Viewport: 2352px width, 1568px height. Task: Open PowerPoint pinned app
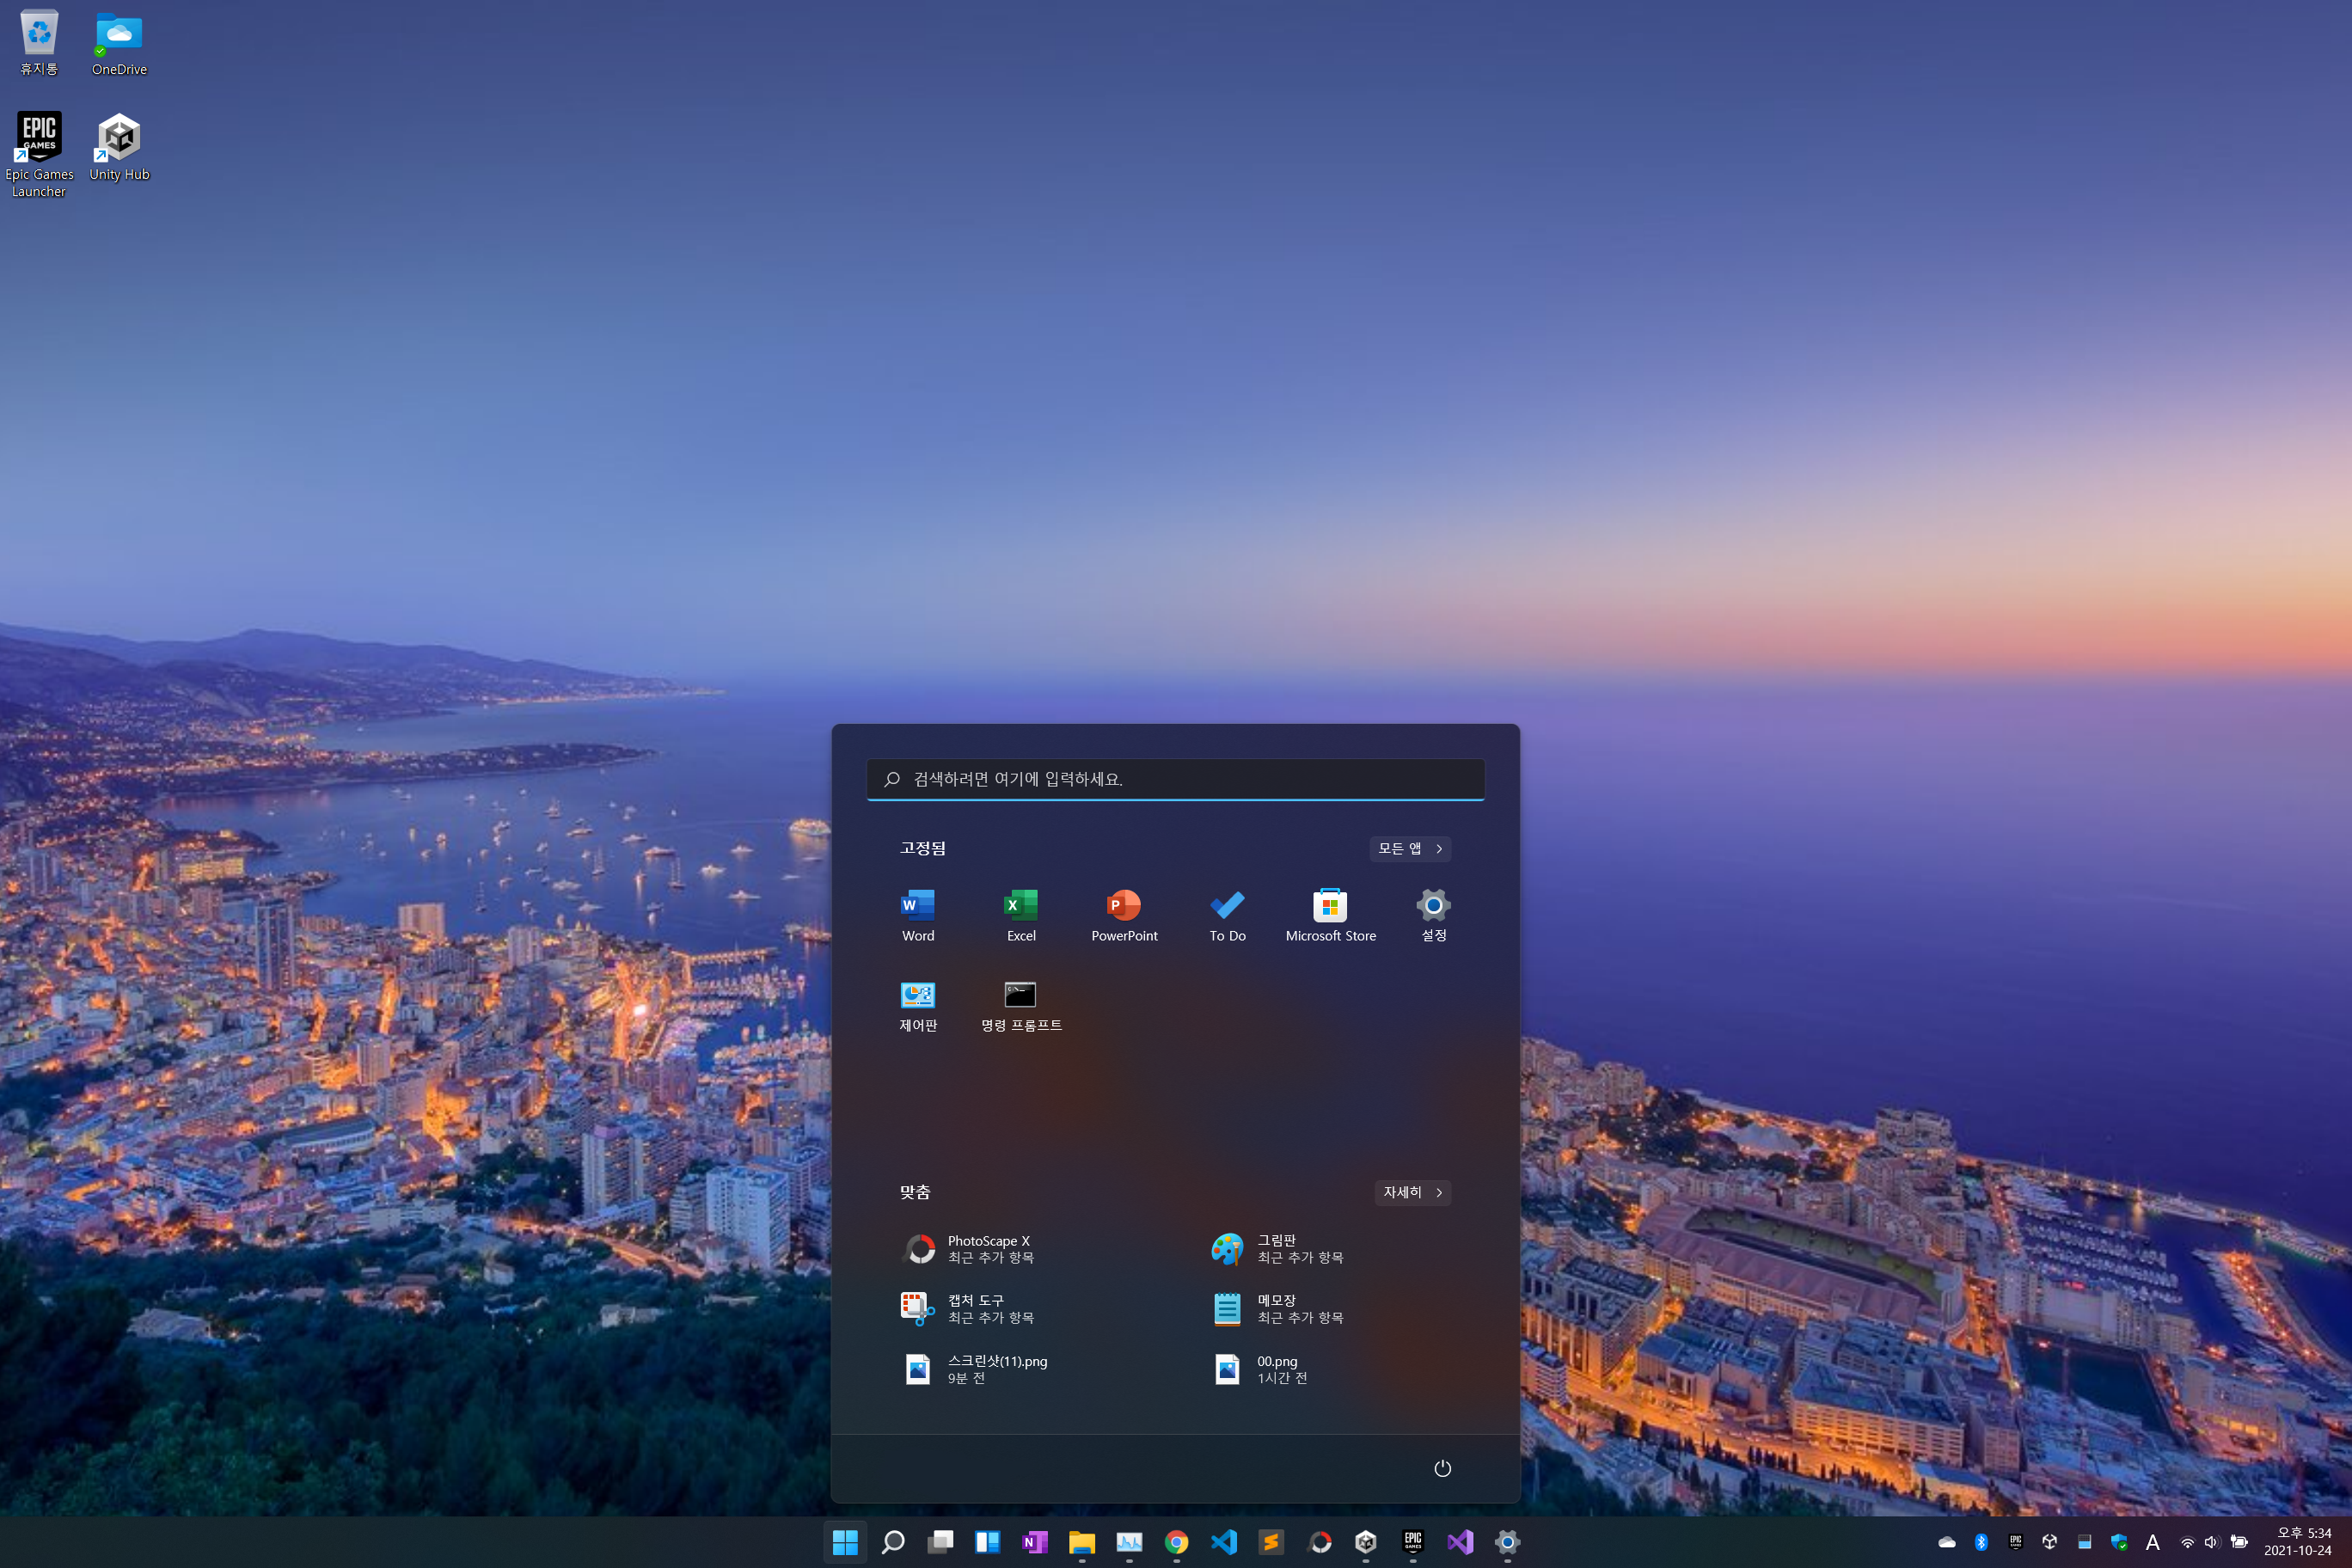pos(1124,914)
